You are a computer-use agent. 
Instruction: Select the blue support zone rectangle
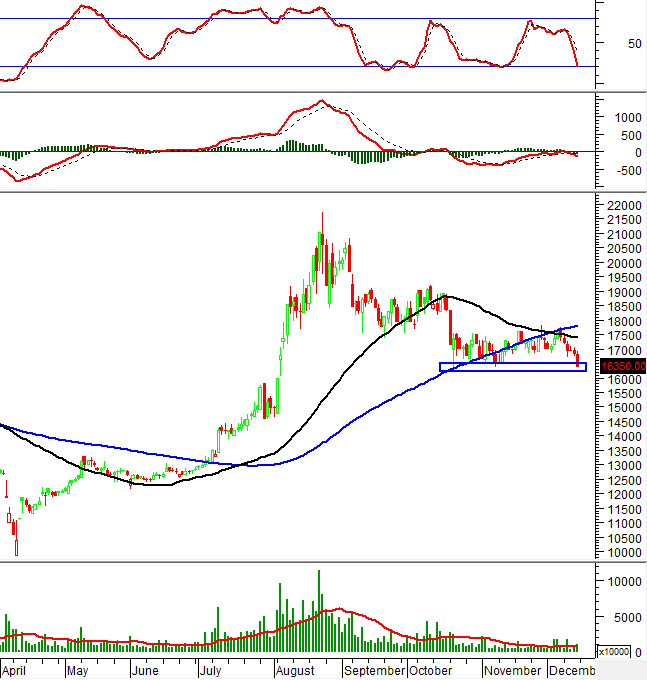510,367
